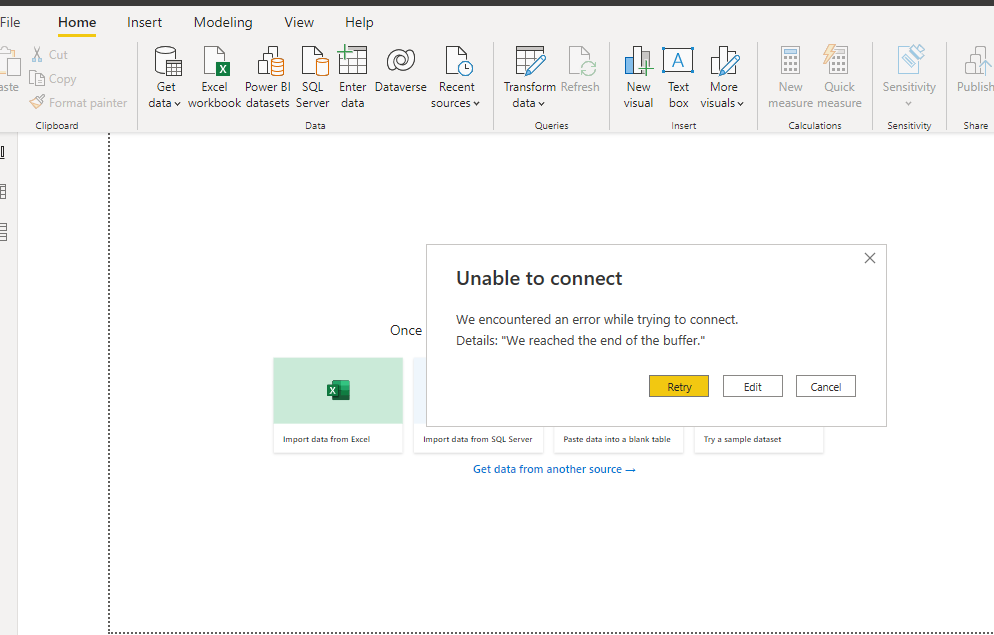Open Power BI datasets
The height and width of the screenshot is (635, 994).
[x=268, y=77]
